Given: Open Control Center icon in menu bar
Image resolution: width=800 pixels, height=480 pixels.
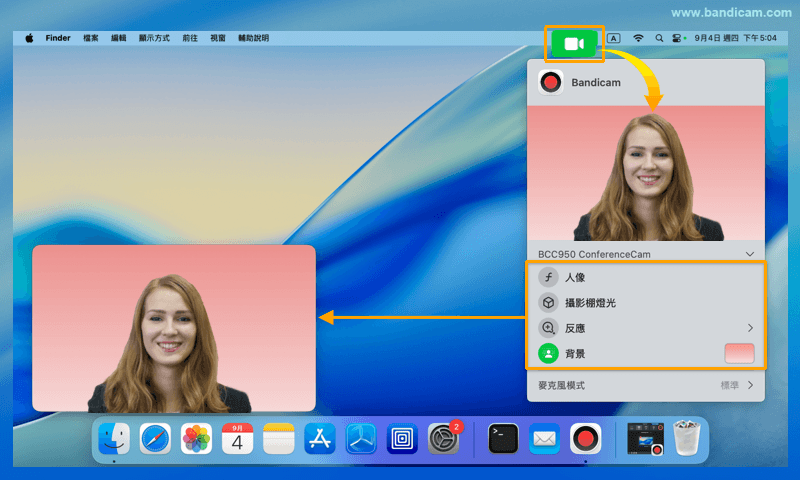Looking at the screenshot, I should pyautogui.click(x=677, y=38).
